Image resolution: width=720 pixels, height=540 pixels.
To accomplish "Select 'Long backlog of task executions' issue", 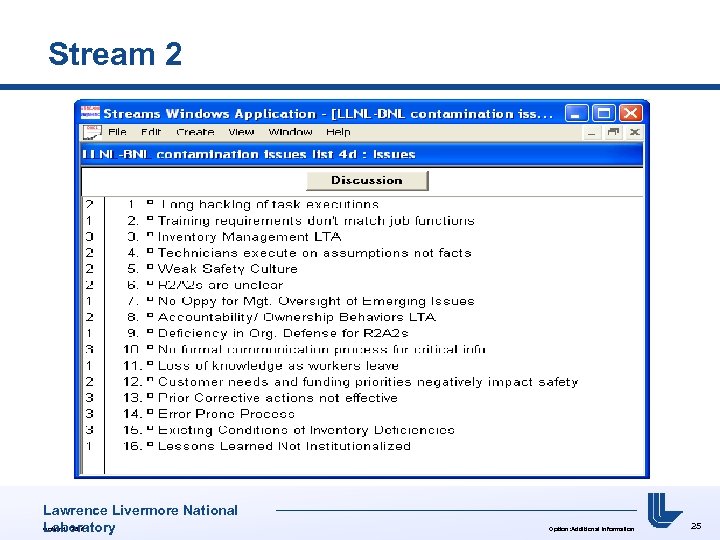I will [x=269, y=204].
